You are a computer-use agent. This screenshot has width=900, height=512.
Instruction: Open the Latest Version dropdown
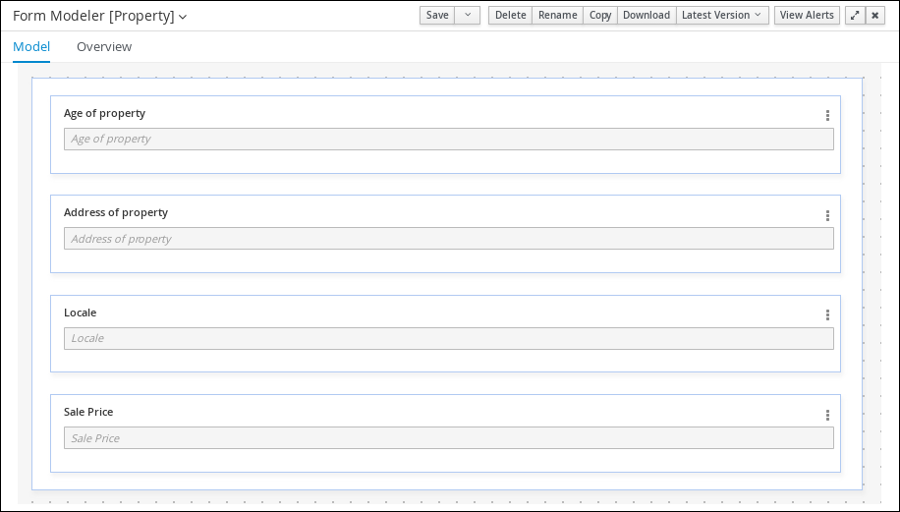click(723, 15)
